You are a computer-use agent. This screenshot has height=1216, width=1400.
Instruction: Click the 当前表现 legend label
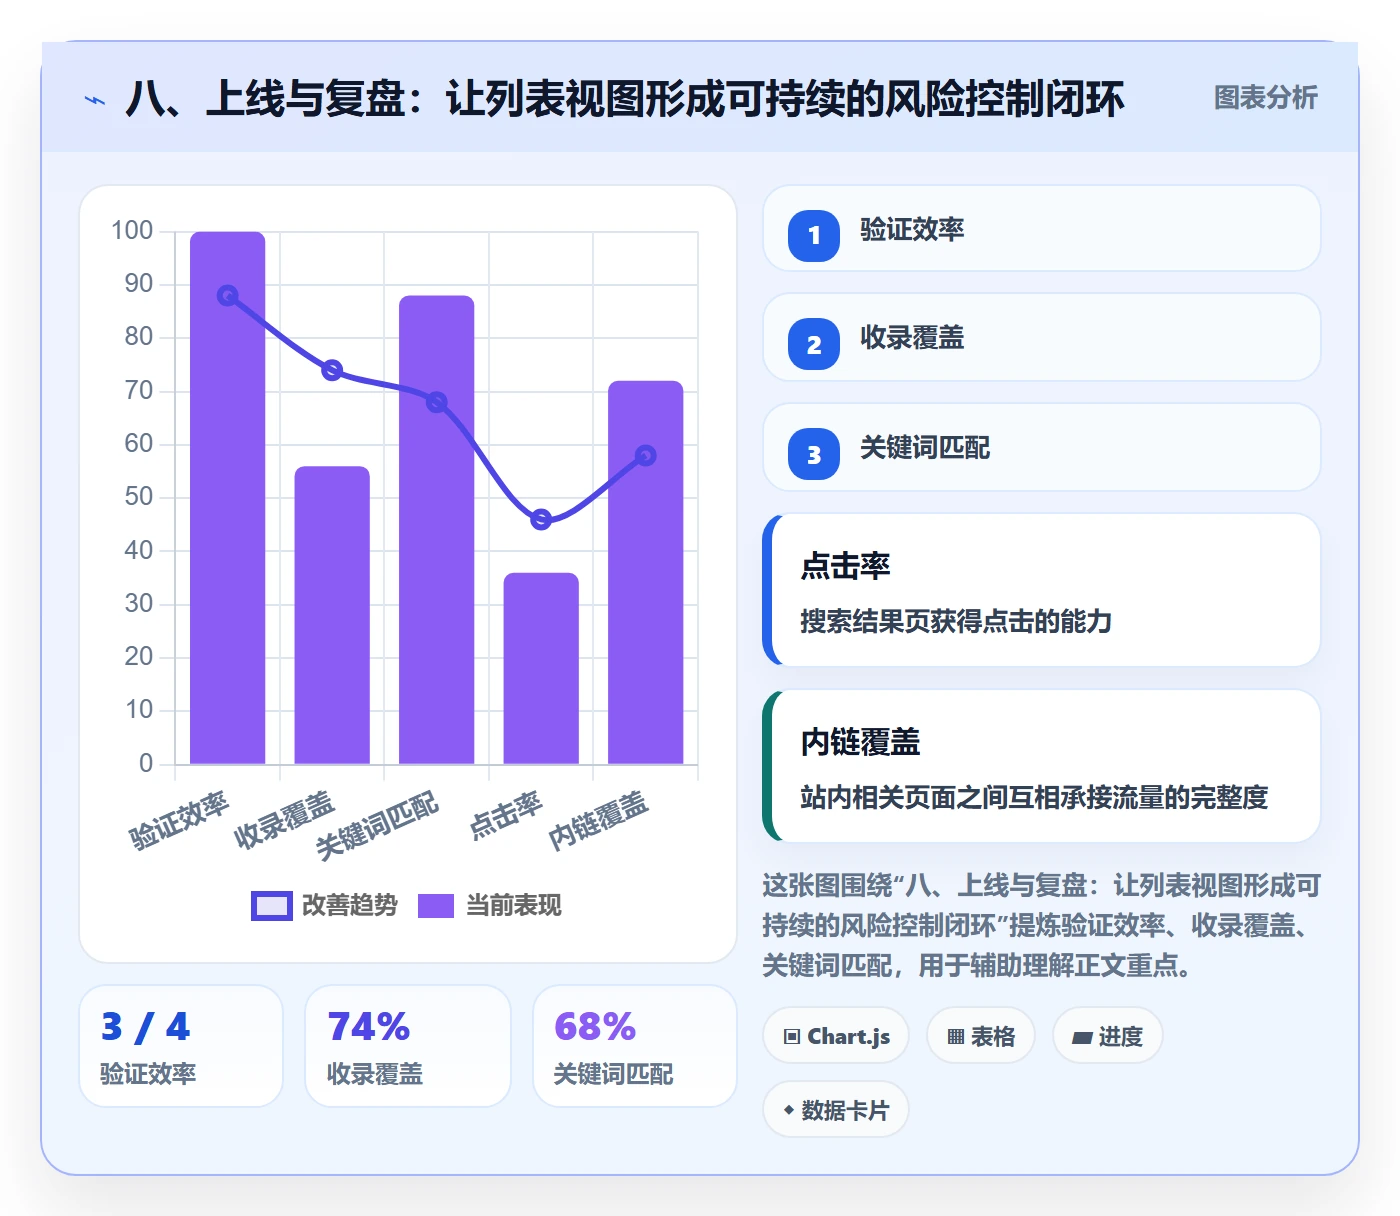click(514, 905)
